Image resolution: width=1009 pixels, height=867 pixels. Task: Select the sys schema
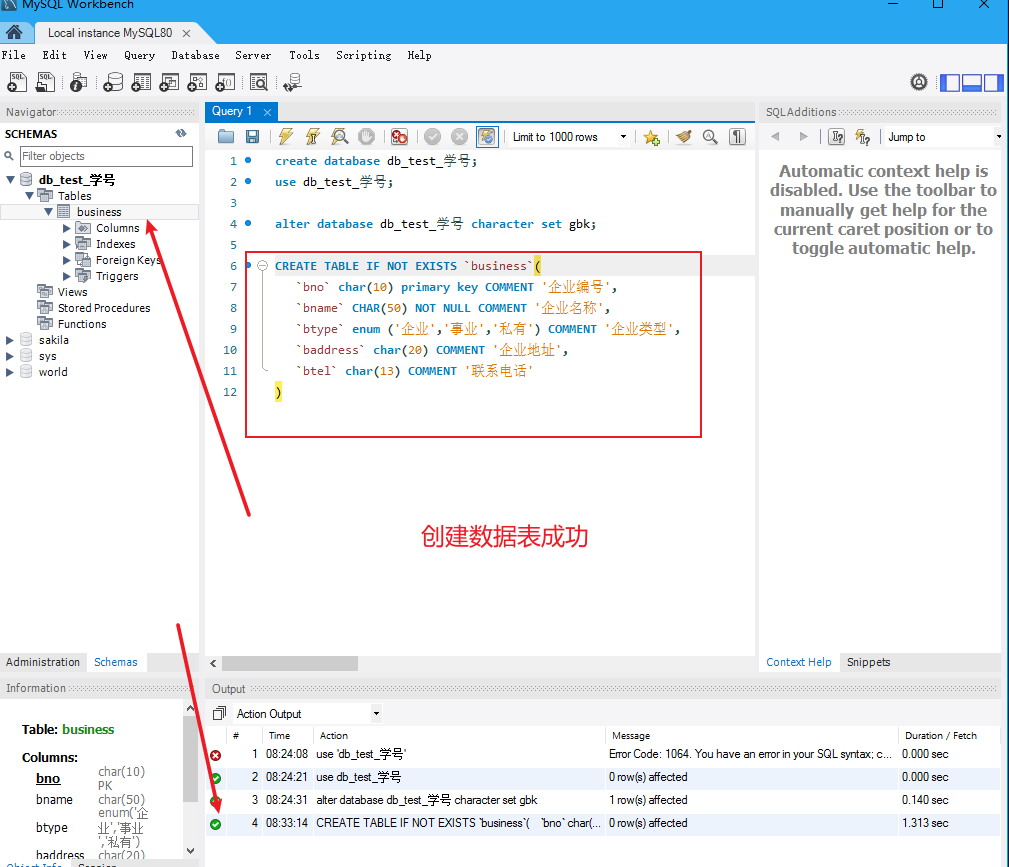pyautogui.click(x=47, y=356)
